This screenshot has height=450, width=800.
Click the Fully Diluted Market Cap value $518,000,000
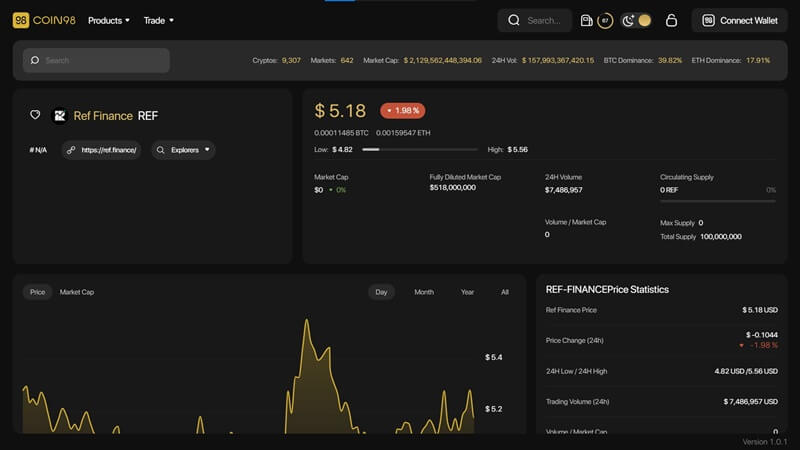(x=453, y=188)
